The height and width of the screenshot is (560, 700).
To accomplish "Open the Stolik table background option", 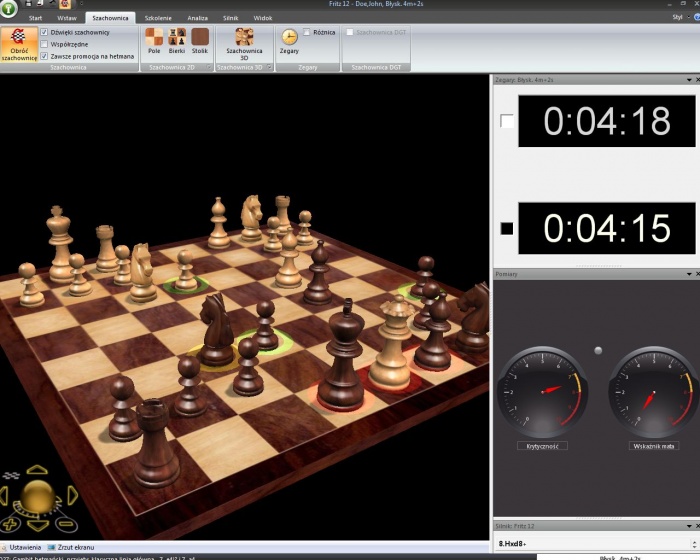I will [x=200, y=41].
